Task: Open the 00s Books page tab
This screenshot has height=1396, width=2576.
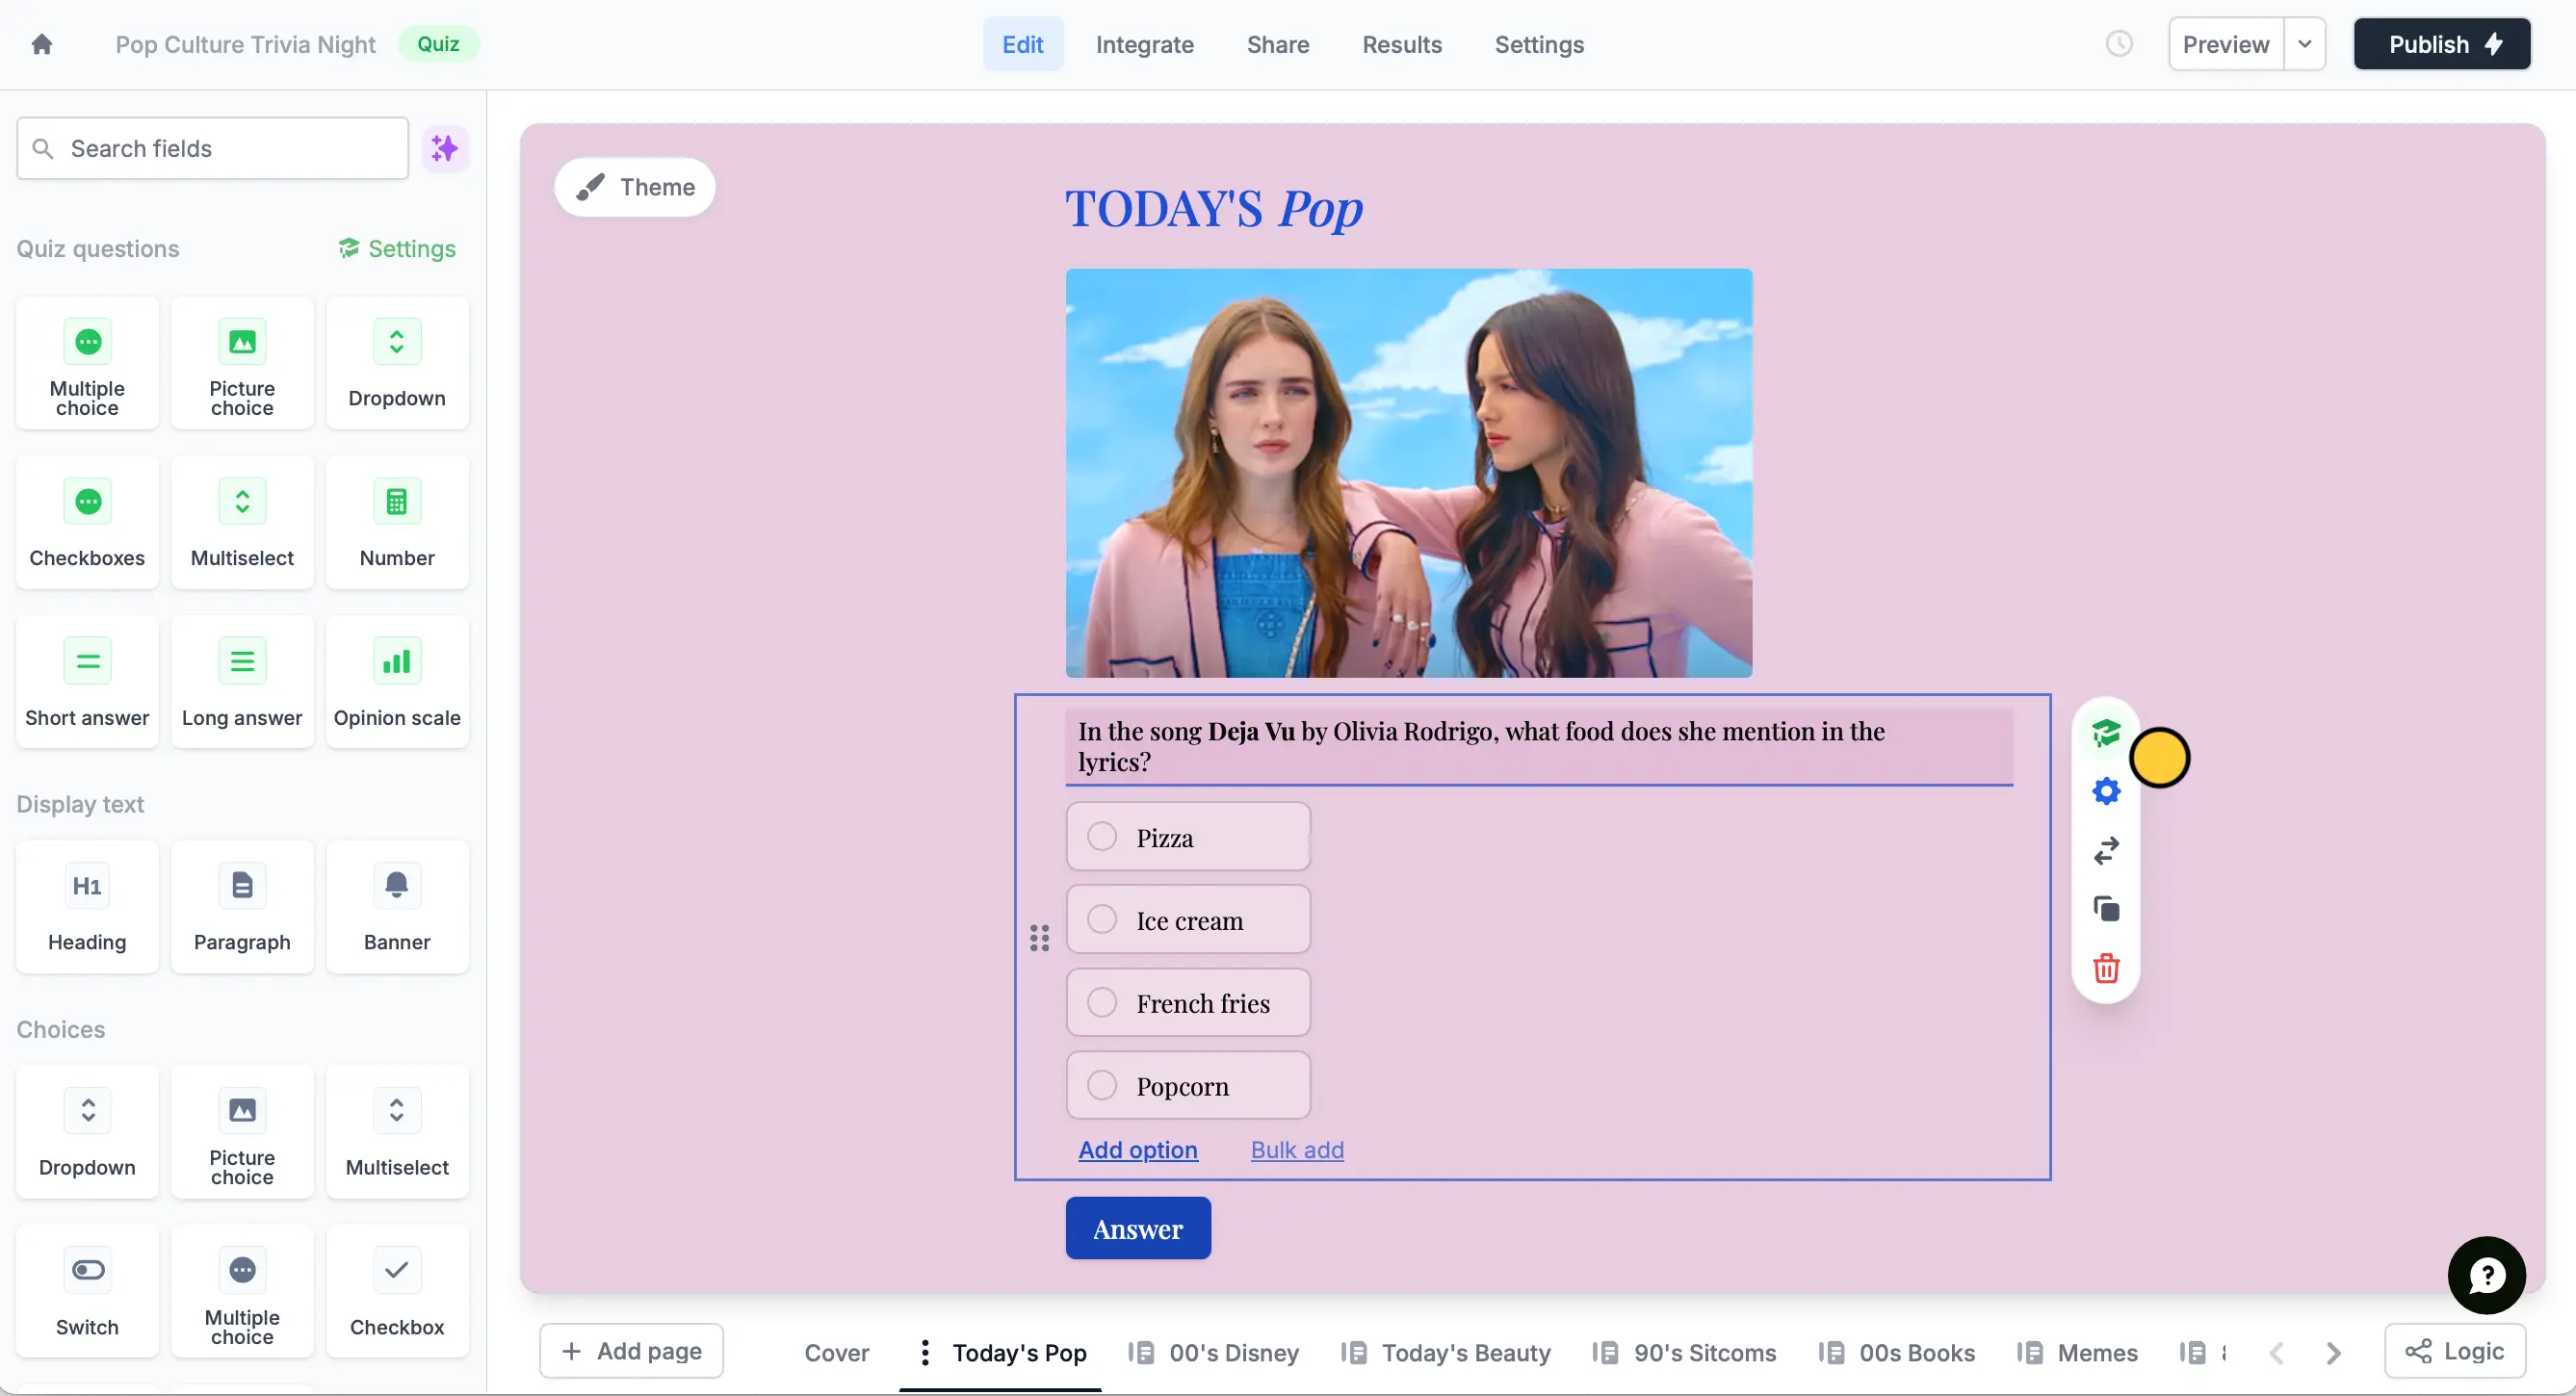Action: pos(1896,1353)
